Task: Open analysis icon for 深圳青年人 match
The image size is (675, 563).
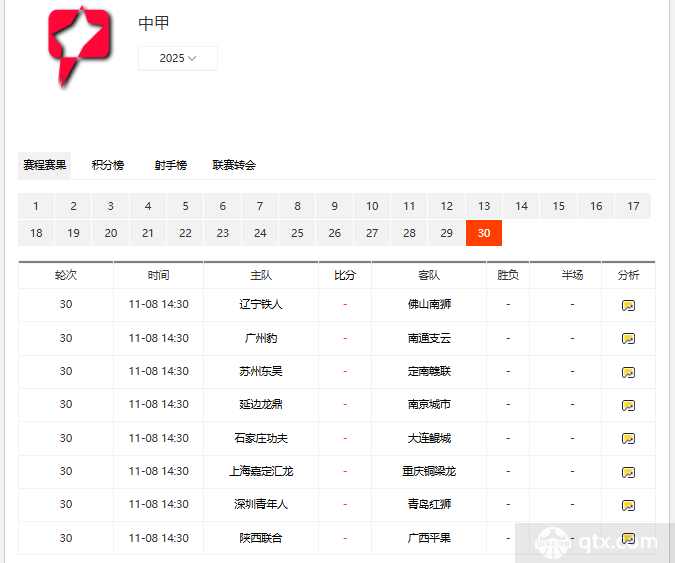Action: (x=628, y=505)
